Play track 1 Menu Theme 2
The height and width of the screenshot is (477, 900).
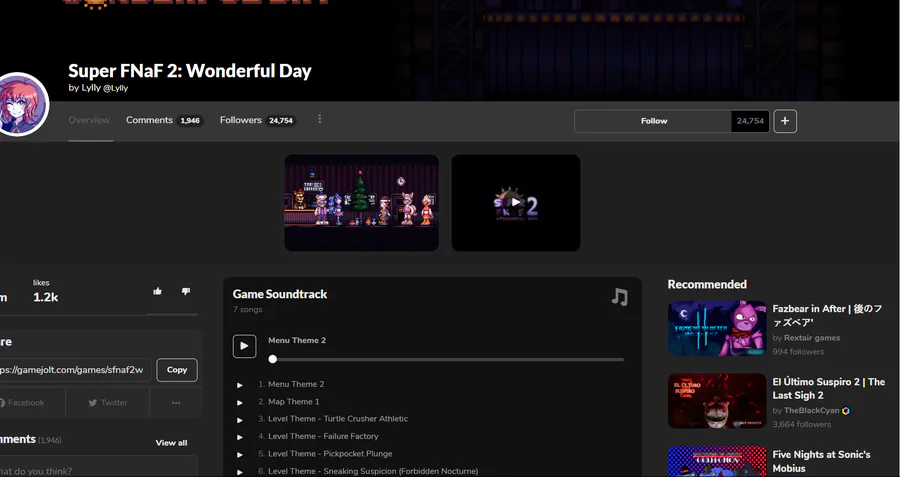pyautogui.click(x=240, y=385)
